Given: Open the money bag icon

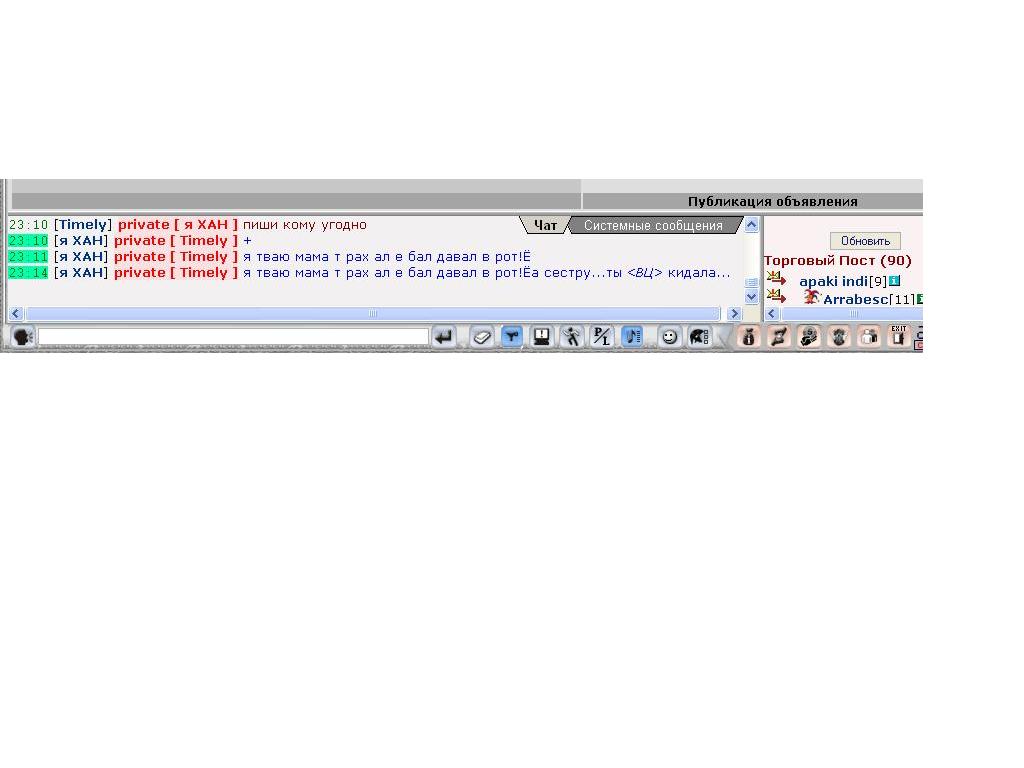Looking at the screenshot, I should (749, 337).
